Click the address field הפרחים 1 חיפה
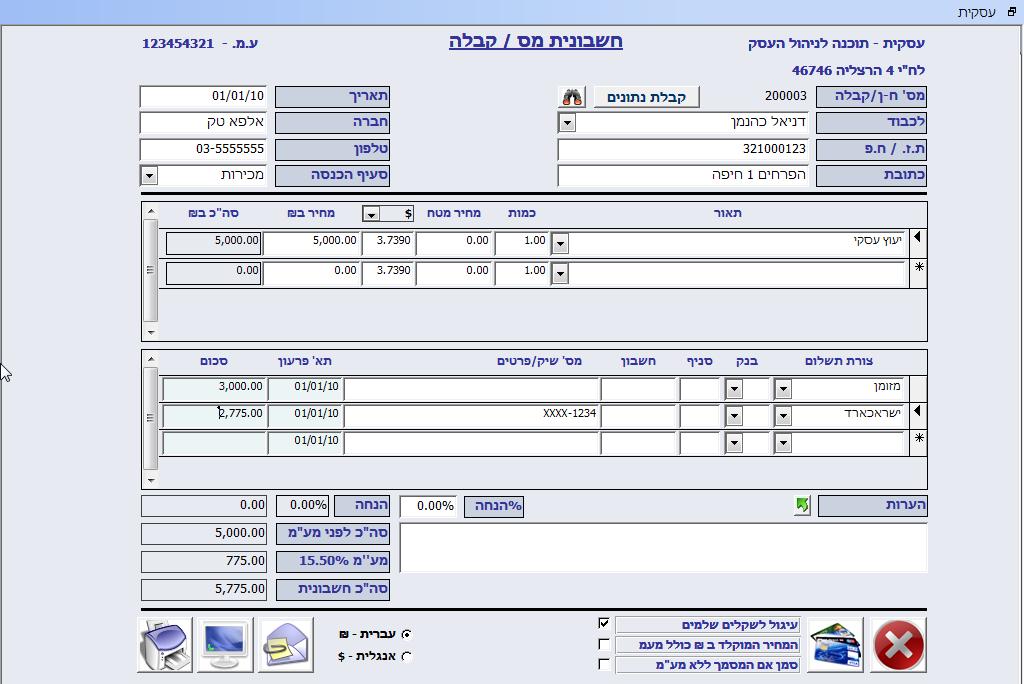 point(683,176)
